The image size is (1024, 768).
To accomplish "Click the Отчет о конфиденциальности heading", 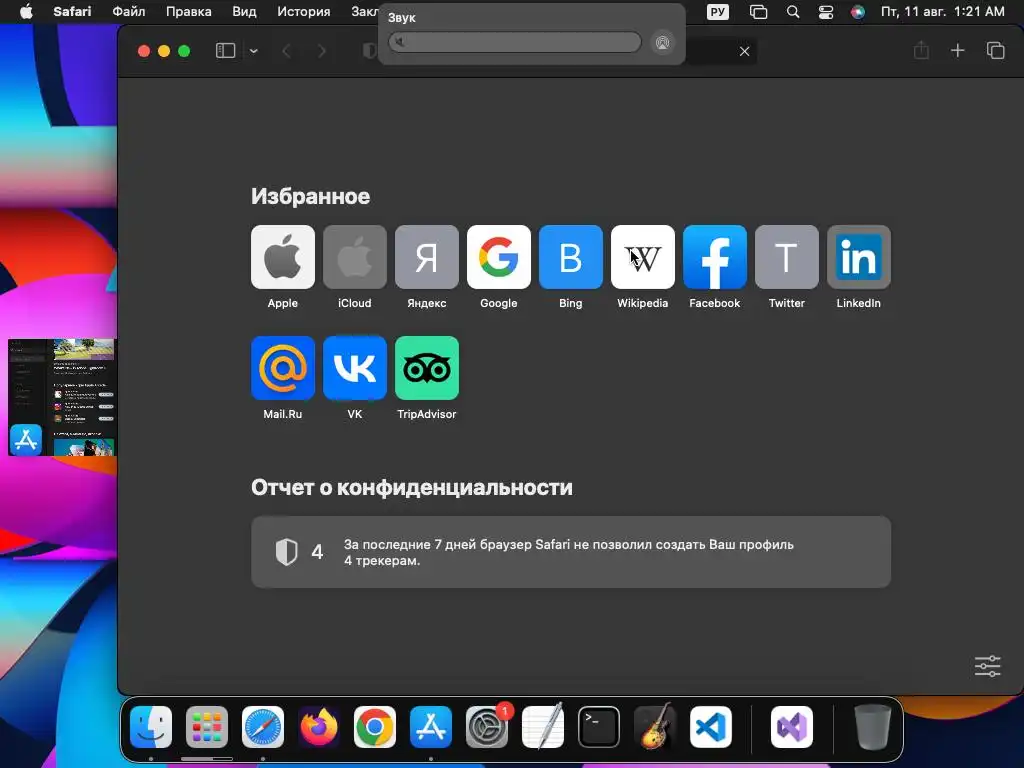I will [411, 487].
